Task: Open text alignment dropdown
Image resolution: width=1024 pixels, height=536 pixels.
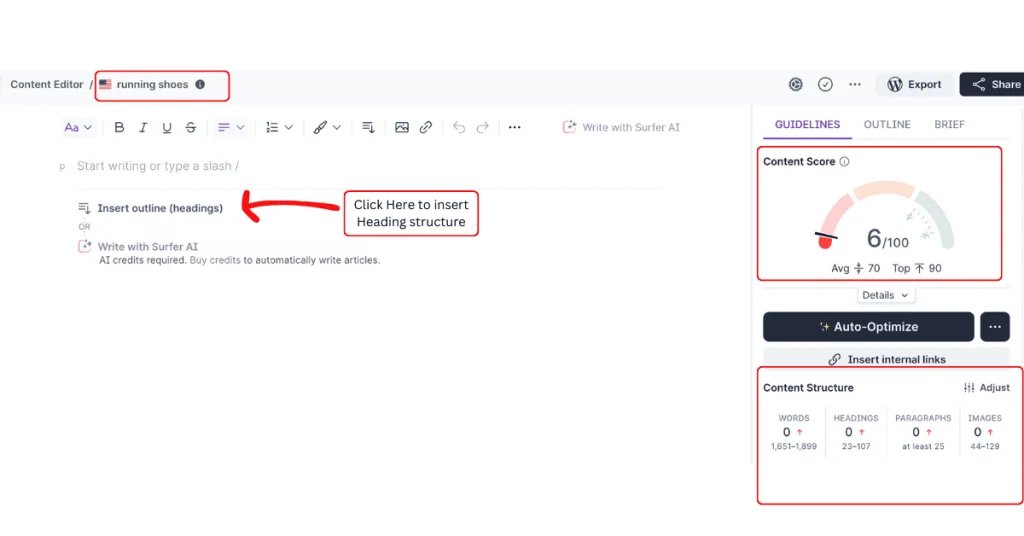Action: click(231, 127)
